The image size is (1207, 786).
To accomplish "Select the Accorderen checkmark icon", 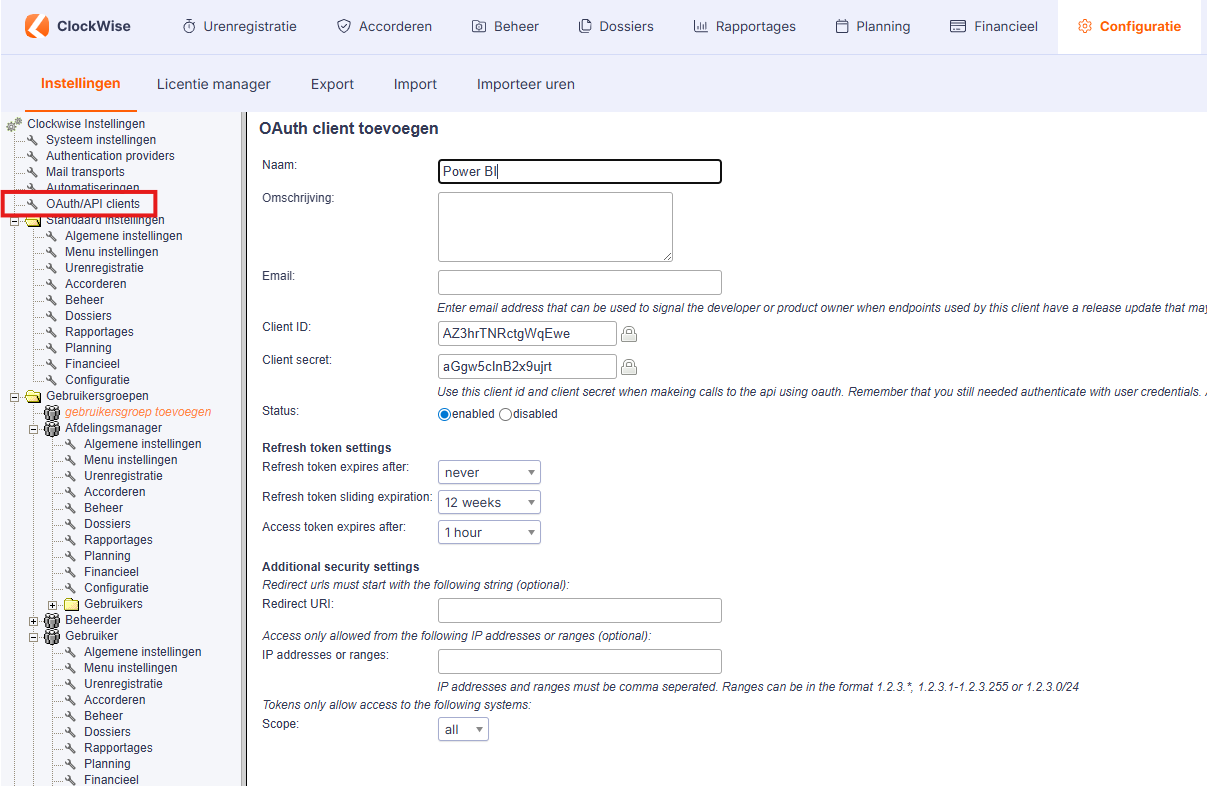I will click(x=342, y=26).
